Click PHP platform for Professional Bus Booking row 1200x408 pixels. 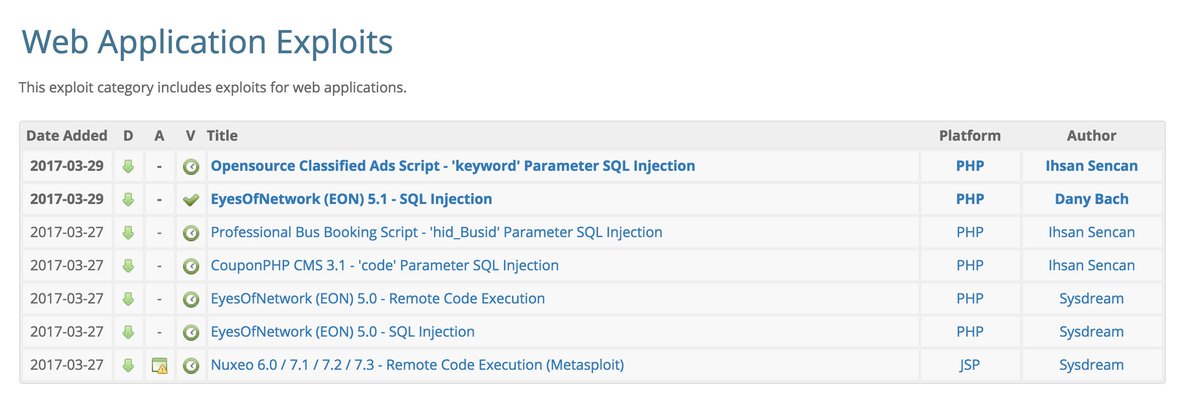click(x=970, y=232)
